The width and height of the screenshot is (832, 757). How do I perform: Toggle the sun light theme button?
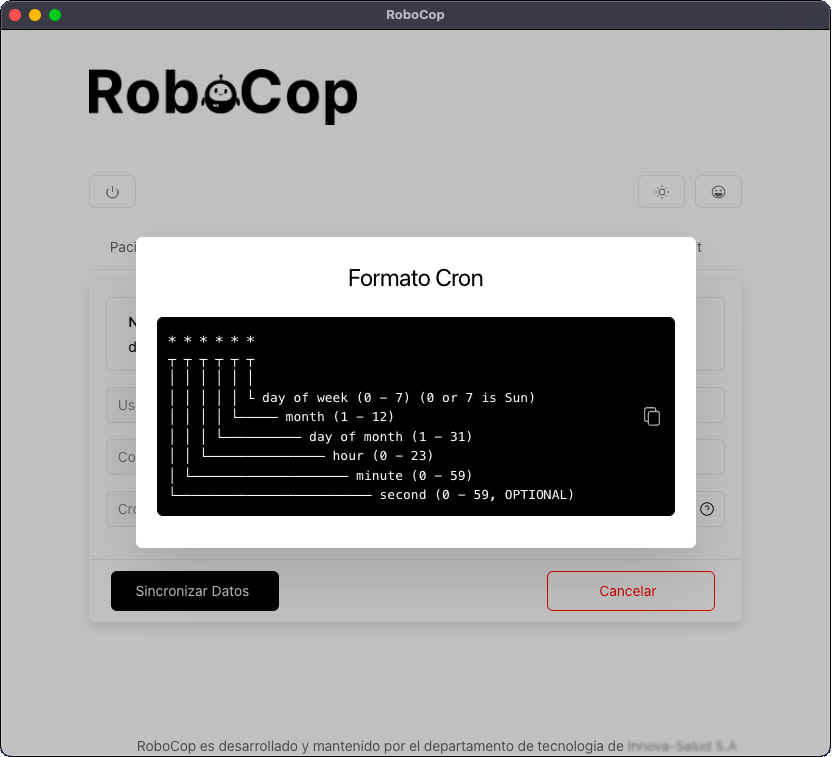(661, 192)
